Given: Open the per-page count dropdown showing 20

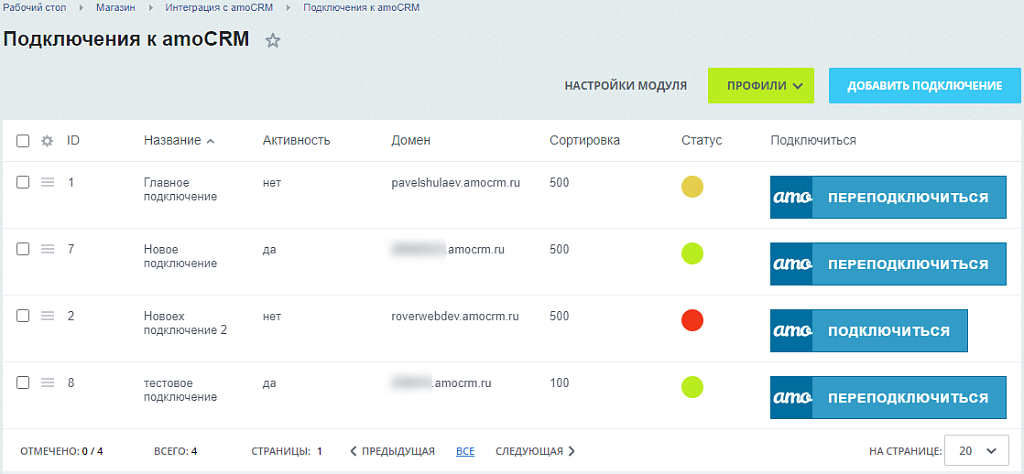Looking at the screenshot, I should click(x=978, y=451).
